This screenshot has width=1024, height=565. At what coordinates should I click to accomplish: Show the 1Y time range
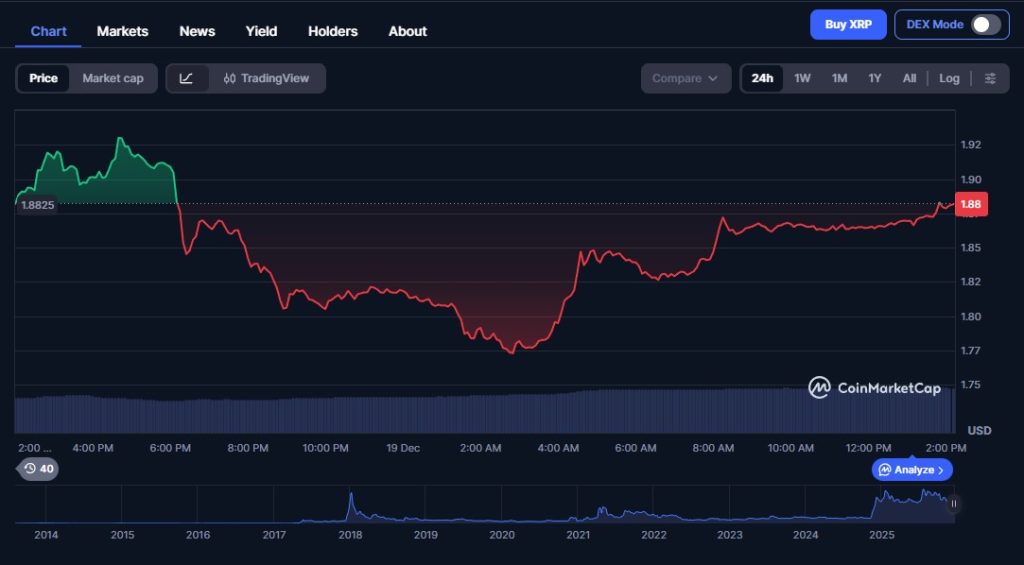pos(874,78)
